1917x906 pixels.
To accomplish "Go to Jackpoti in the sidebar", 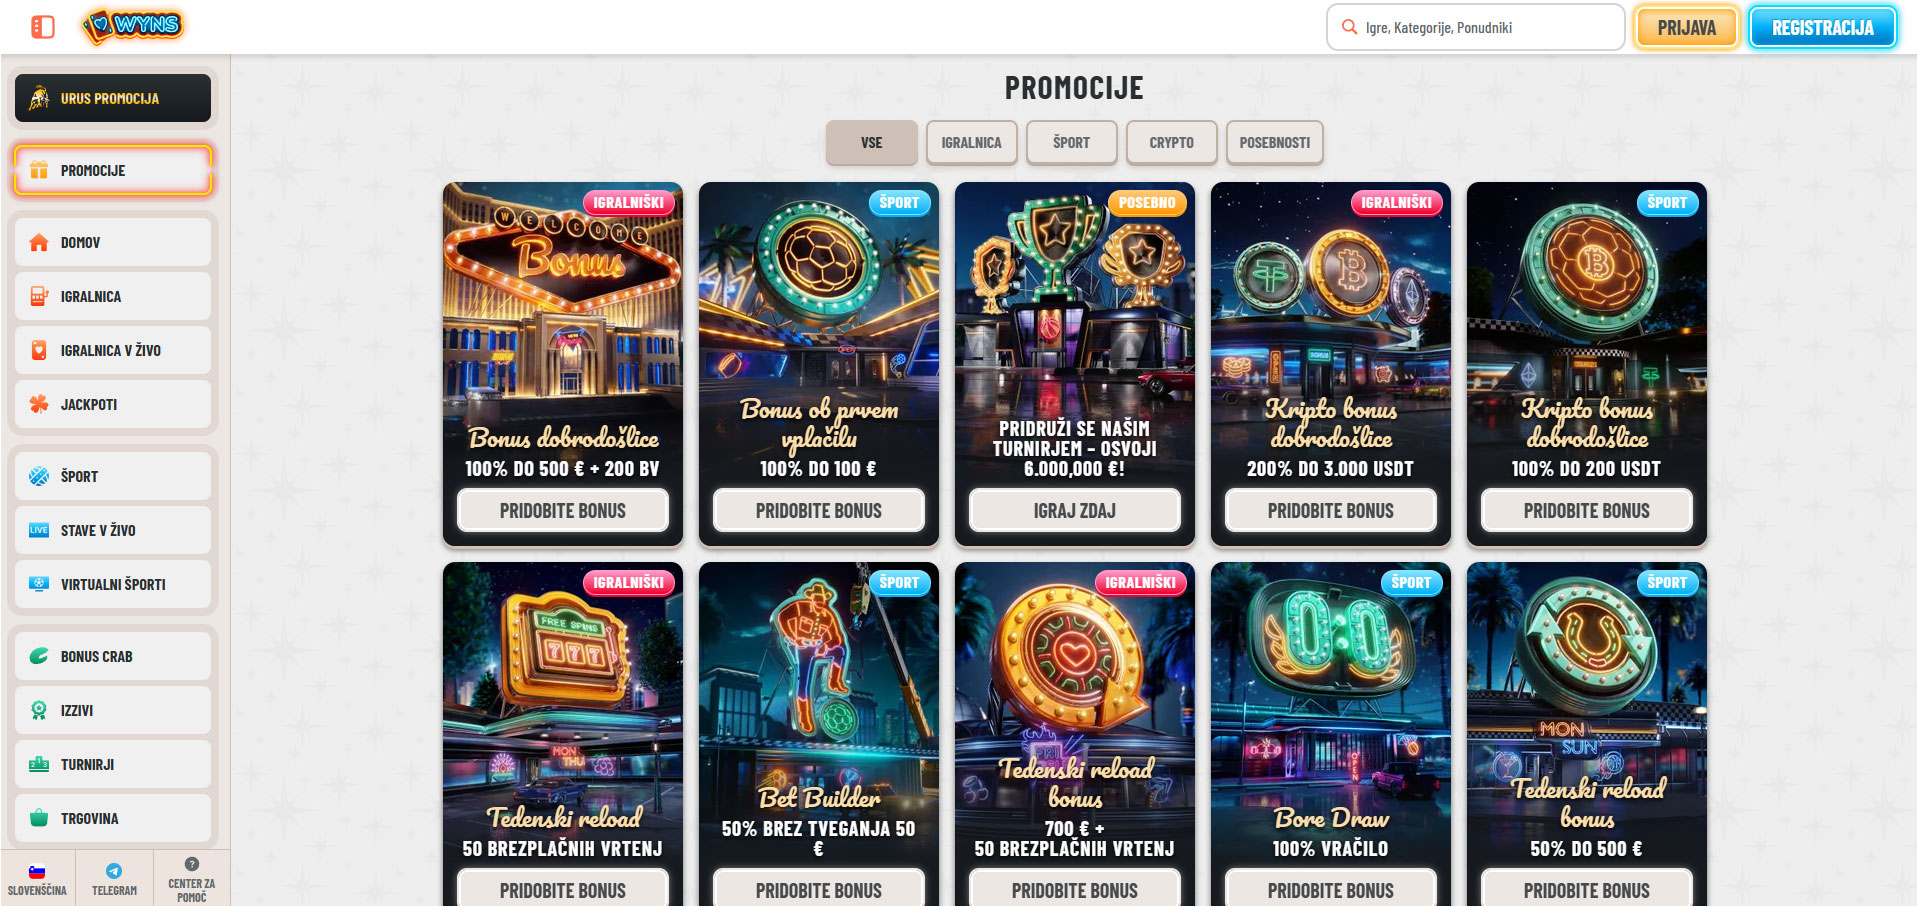I will pos(113,404).
